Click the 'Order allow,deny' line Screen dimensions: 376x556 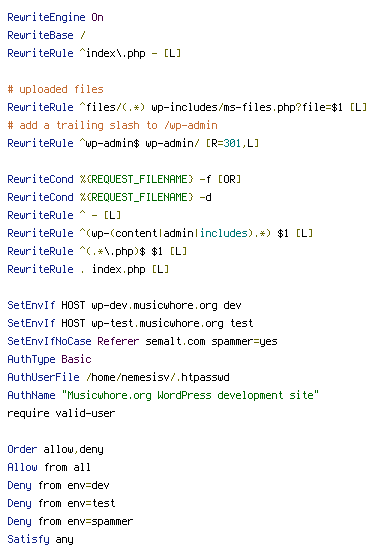tap(55, 450)
